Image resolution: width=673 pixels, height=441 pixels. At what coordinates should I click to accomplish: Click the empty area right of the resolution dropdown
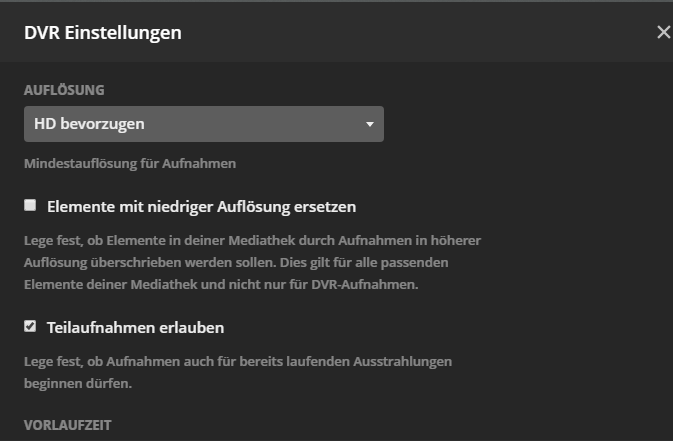[x=520, y=124]
